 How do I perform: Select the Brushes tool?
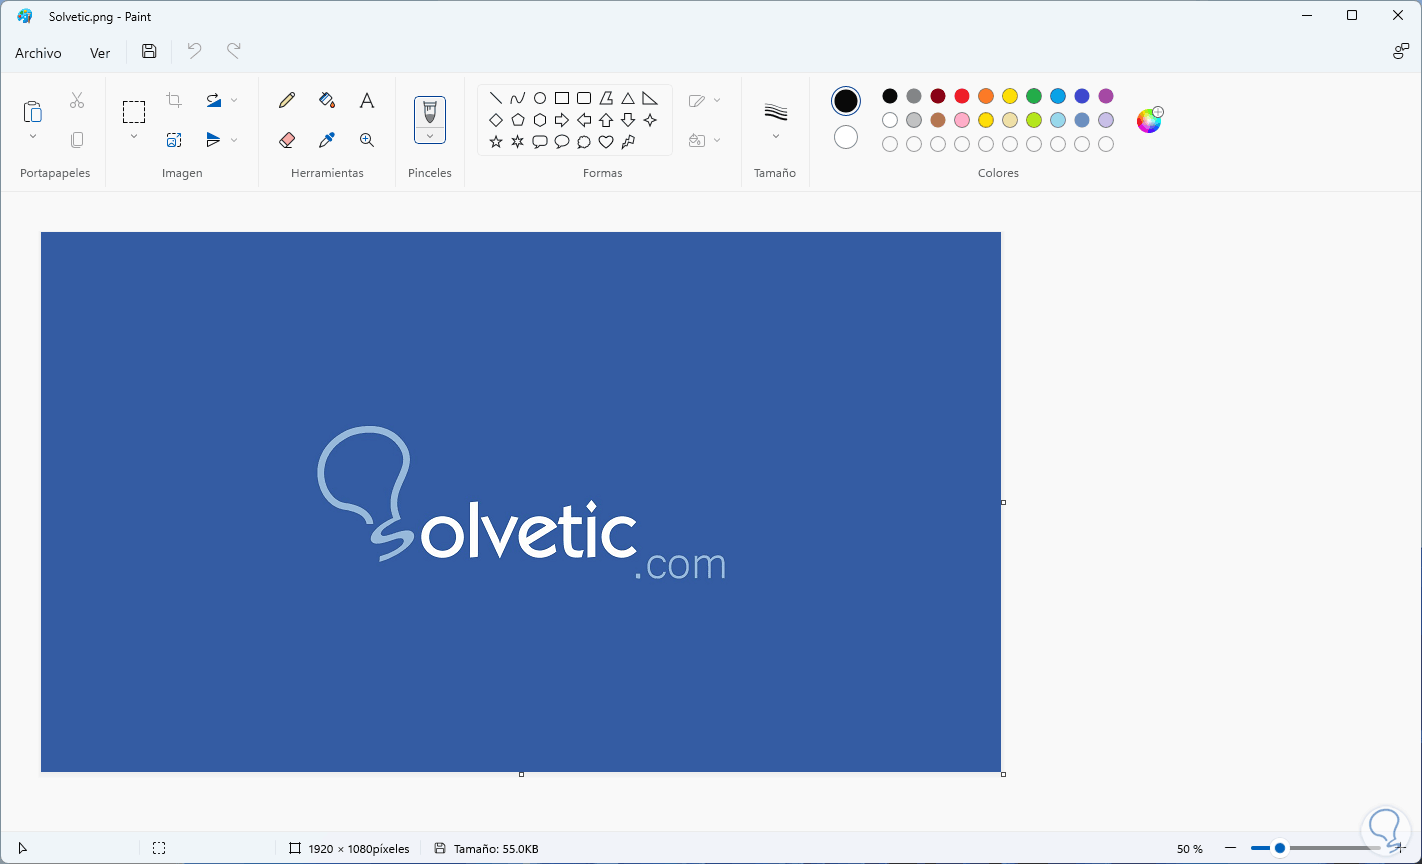pos(430,111)
